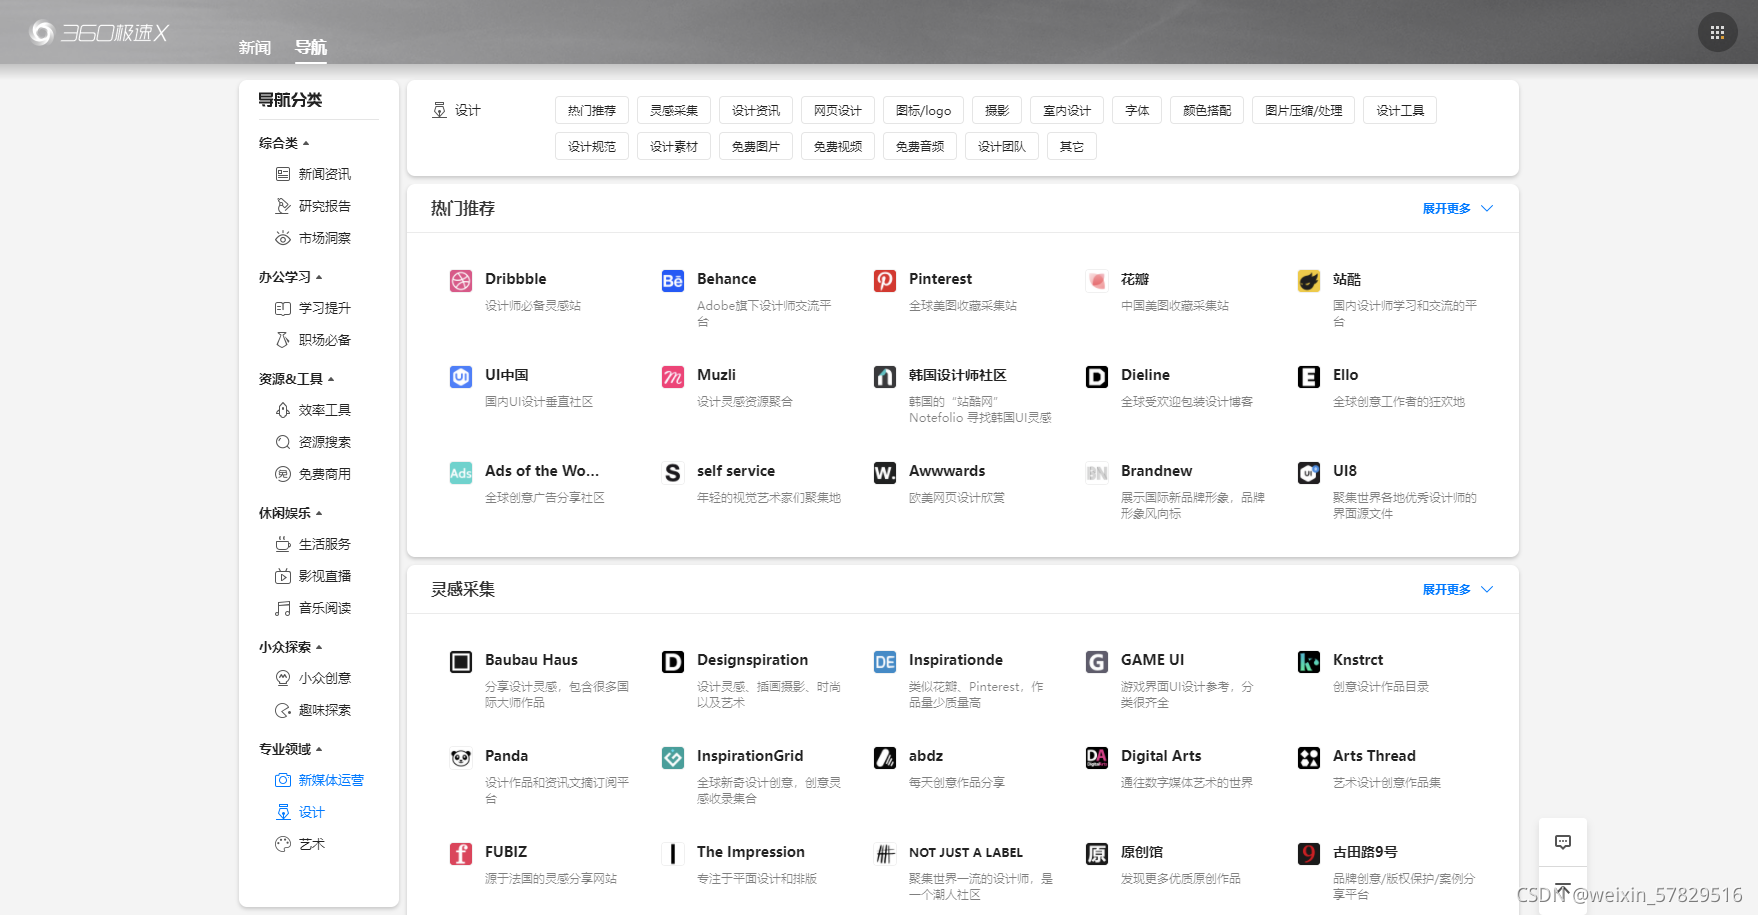Open the Ello site icon

click(1309, 377)
